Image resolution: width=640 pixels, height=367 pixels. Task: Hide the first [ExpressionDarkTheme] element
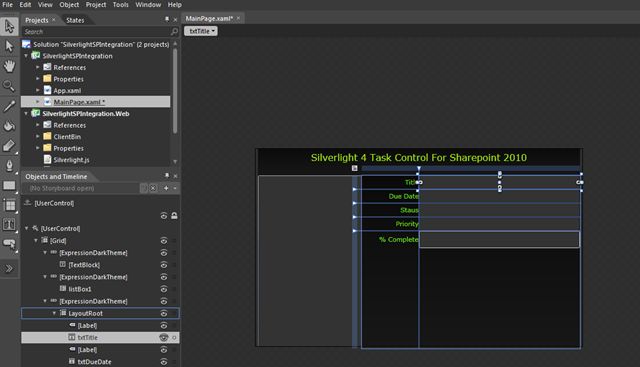coord(164,253)
